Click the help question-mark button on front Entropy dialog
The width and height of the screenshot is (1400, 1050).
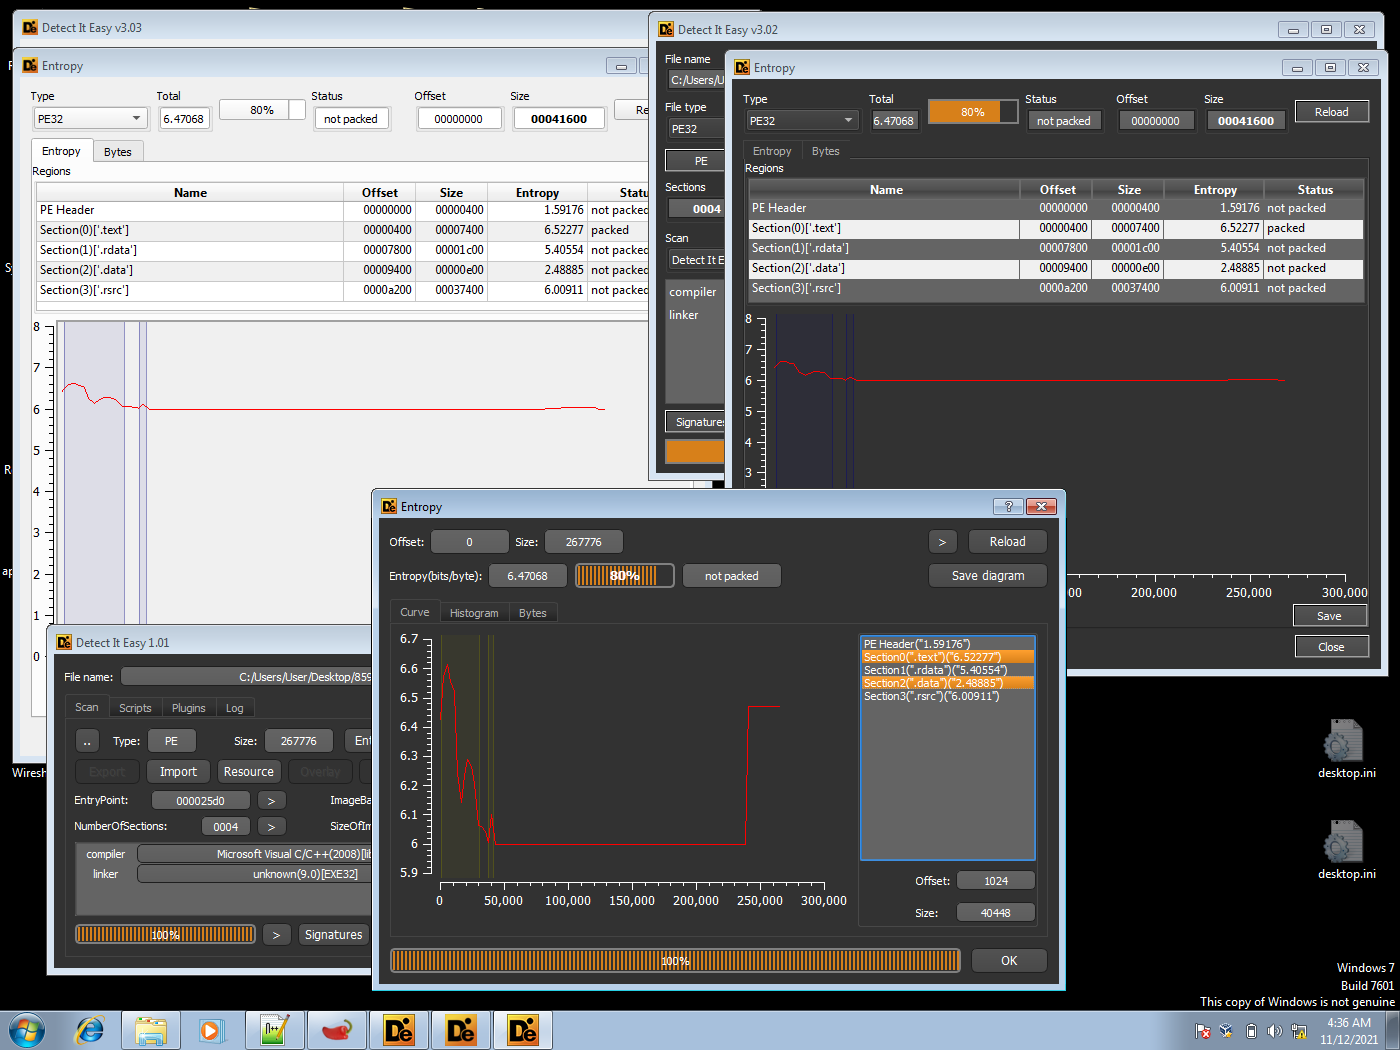pos(1008,506)
